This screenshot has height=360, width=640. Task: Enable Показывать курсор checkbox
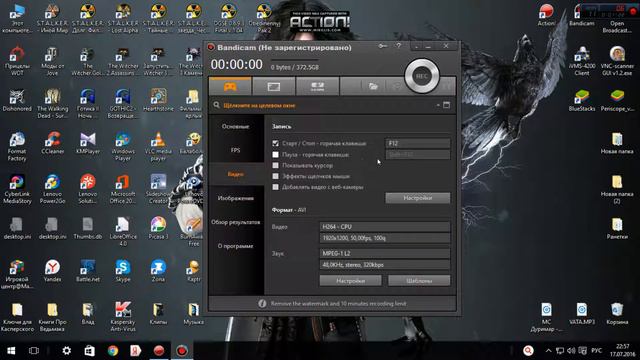pyautogui.click(x=276, y=165)
